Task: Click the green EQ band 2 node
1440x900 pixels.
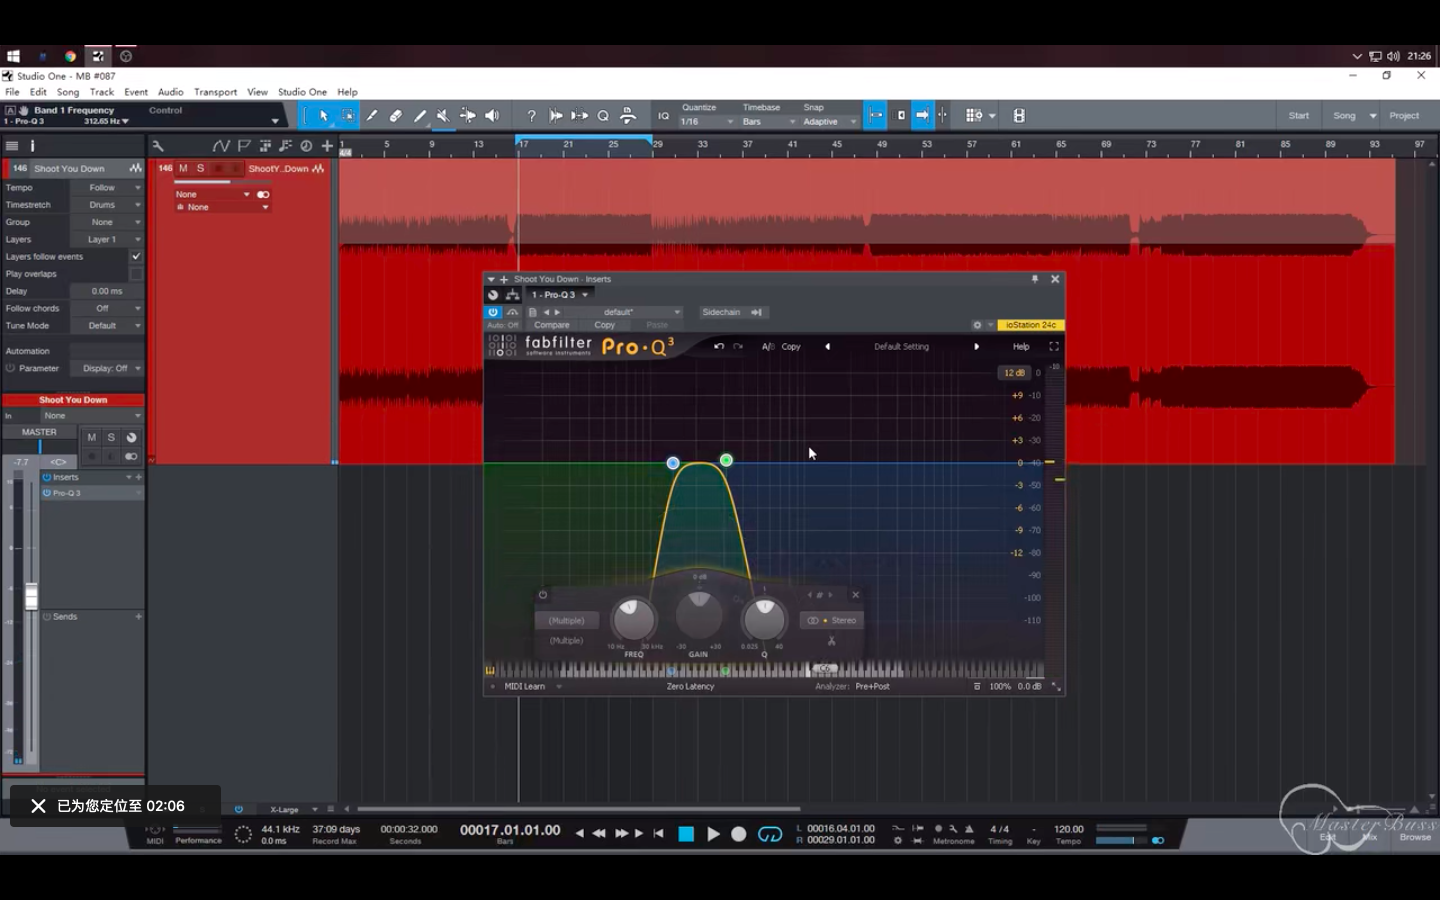Action: (x=726, y=460)
